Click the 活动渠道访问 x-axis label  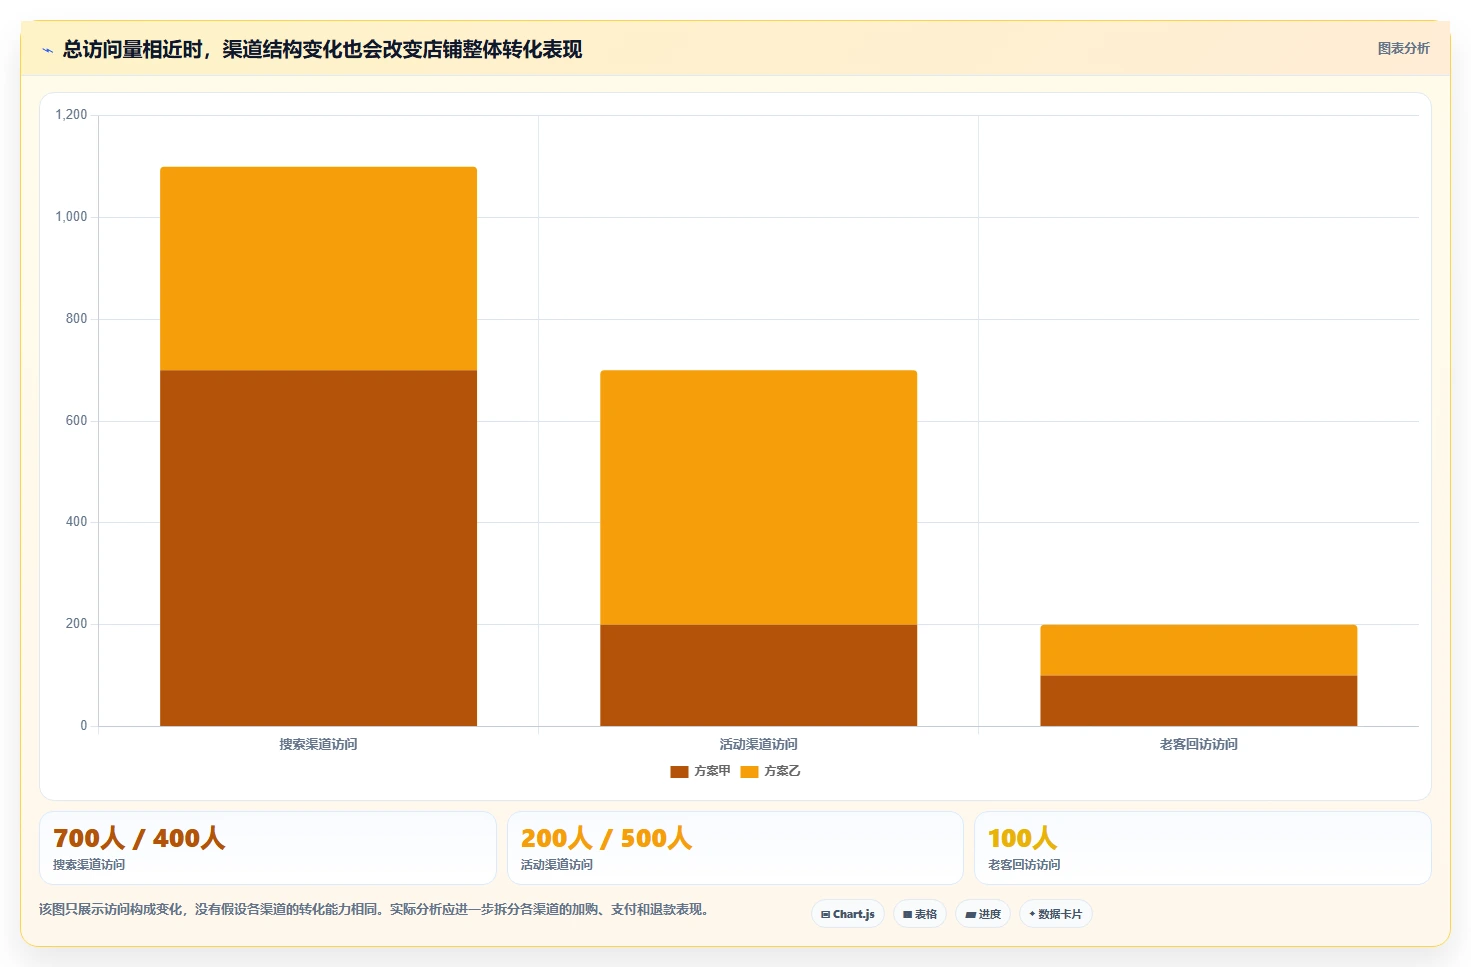tap(758, 744)
